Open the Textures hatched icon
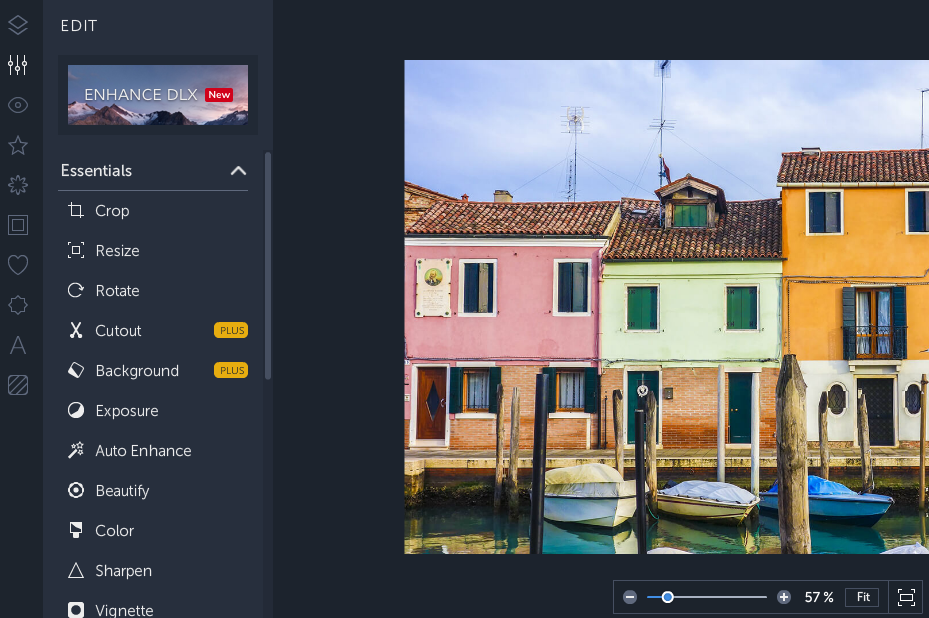This screenshot has height=618, width=929. 18,385
